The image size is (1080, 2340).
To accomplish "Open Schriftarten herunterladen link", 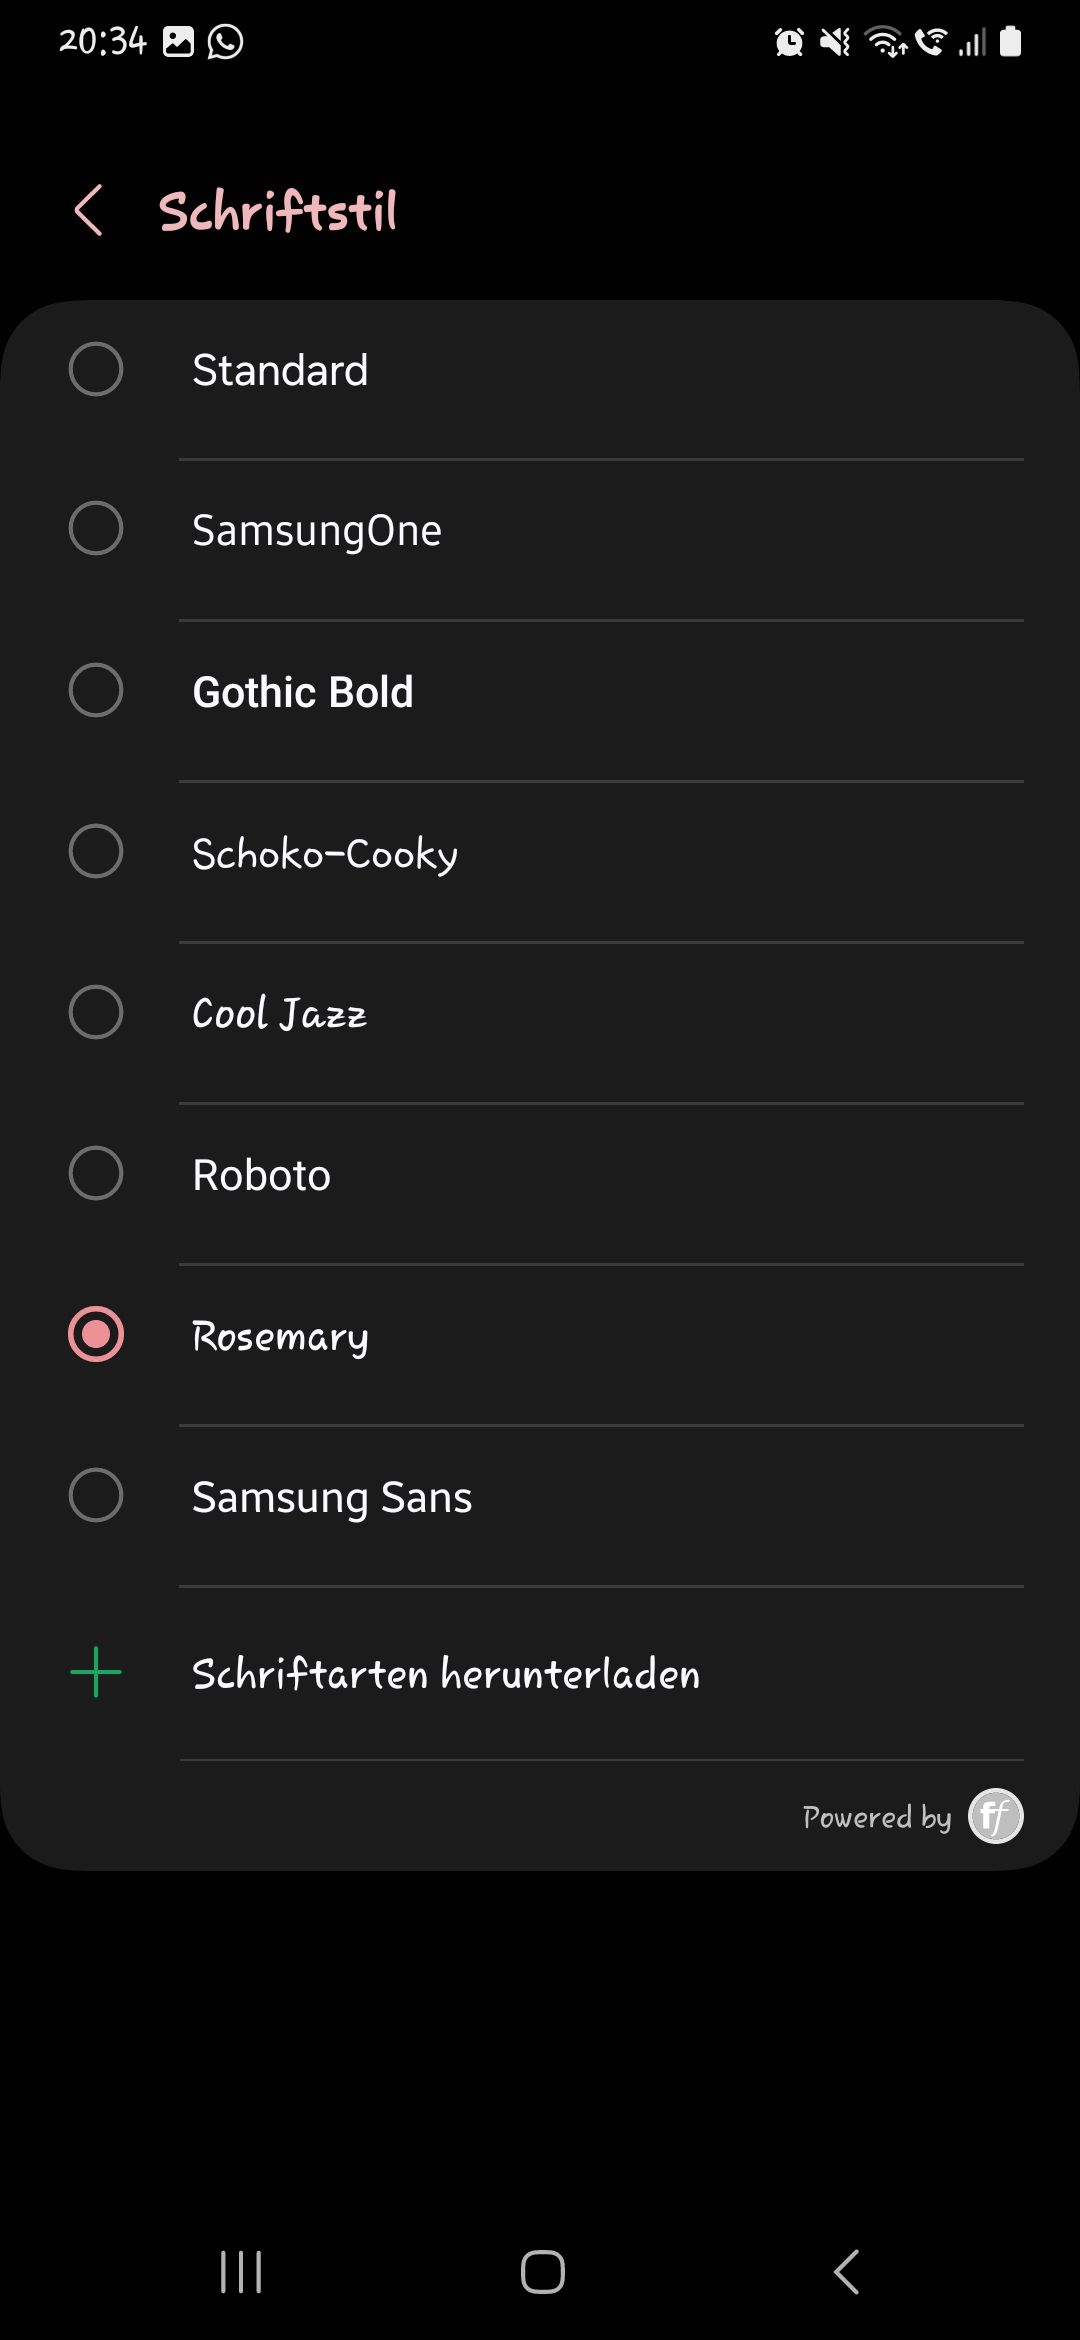I will 446,1674.
